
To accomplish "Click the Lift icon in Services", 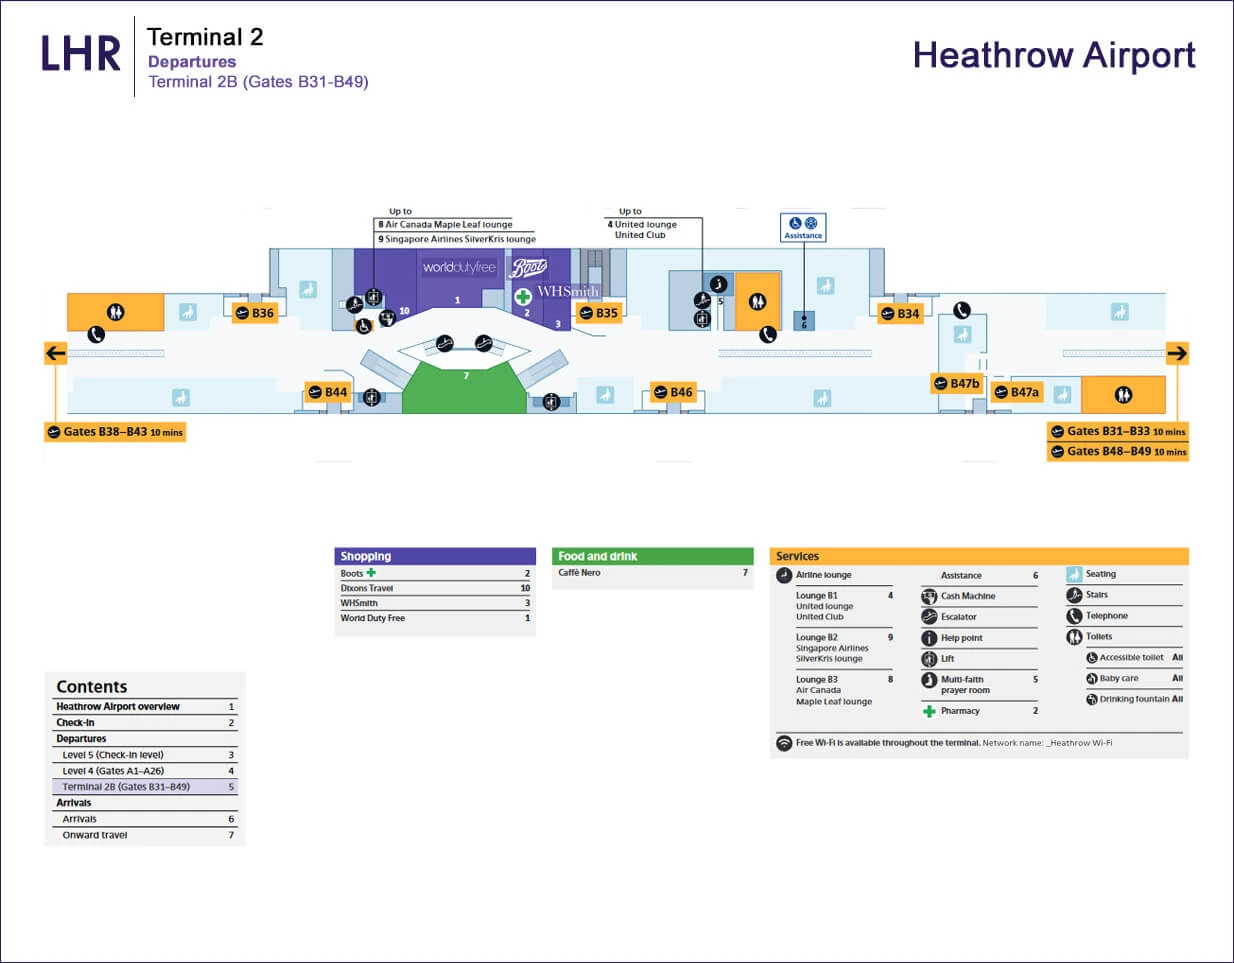I will click(x=929, y=658).
